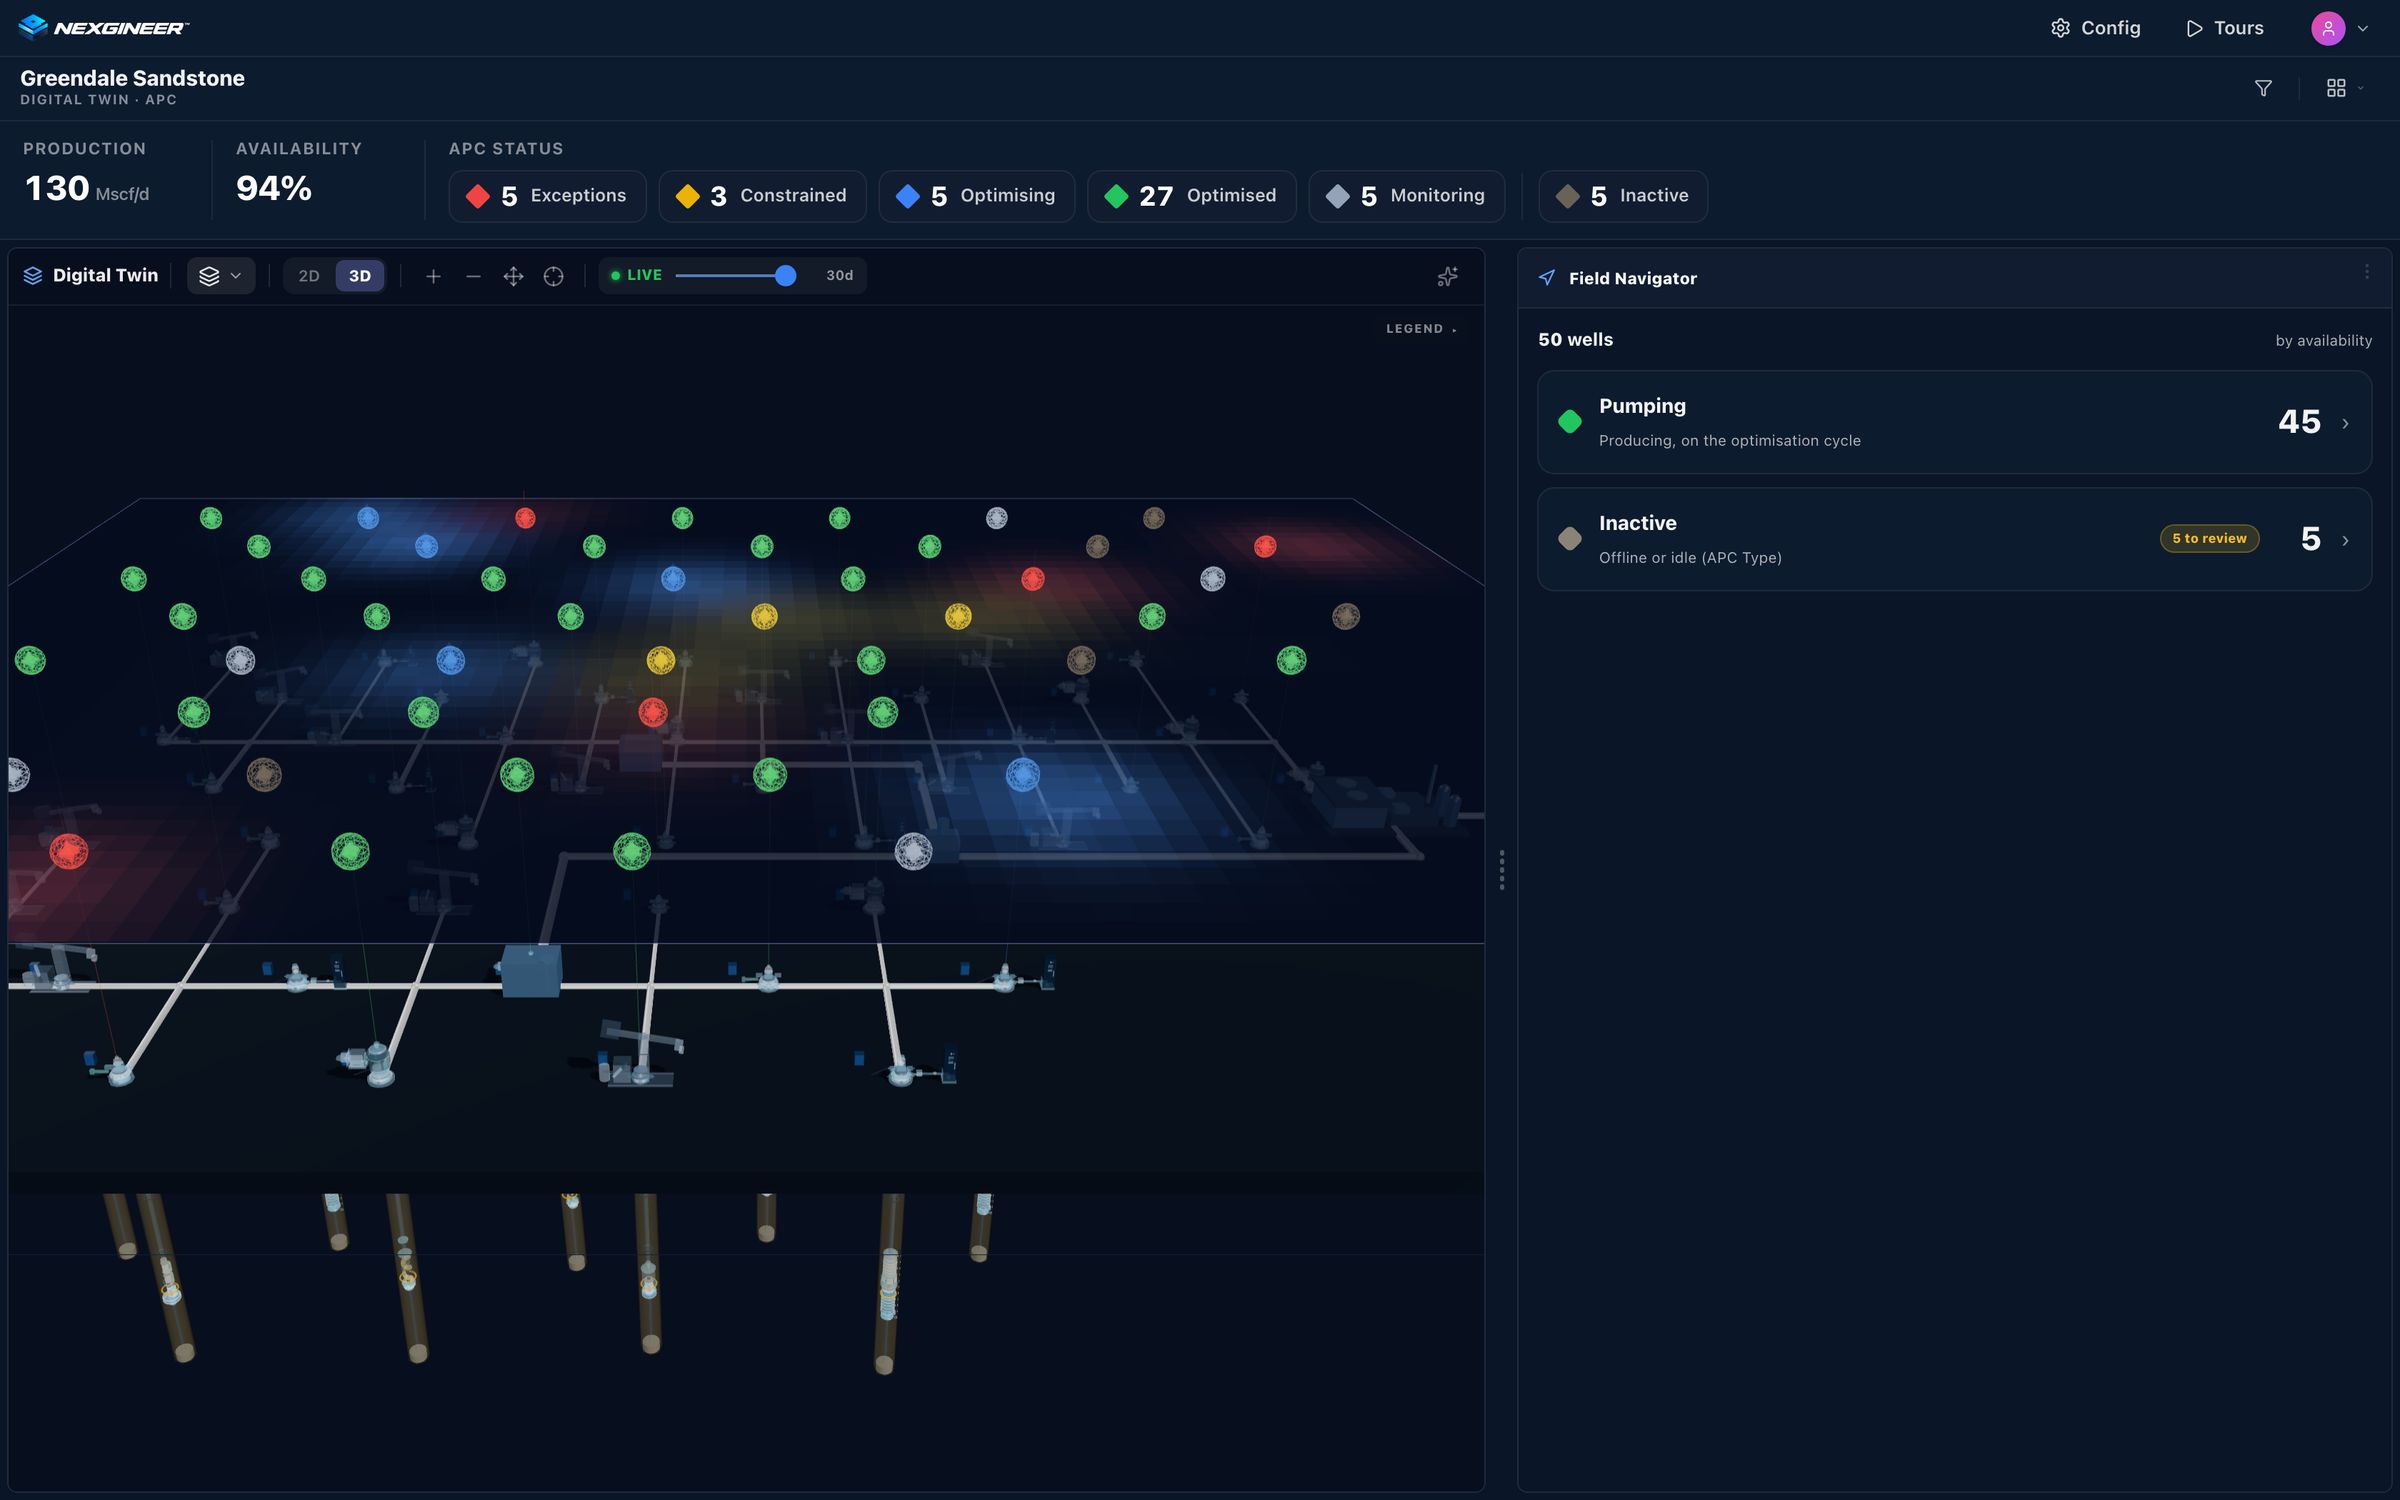Expand the Inactive wells group

(x=1954, y=539)
